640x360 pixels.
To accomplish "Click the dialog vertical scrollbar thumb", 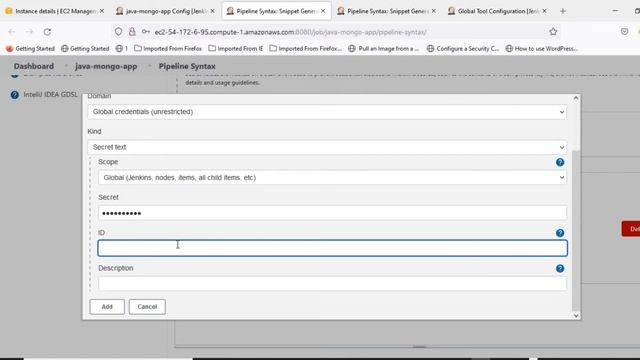I will pos(576,231).
